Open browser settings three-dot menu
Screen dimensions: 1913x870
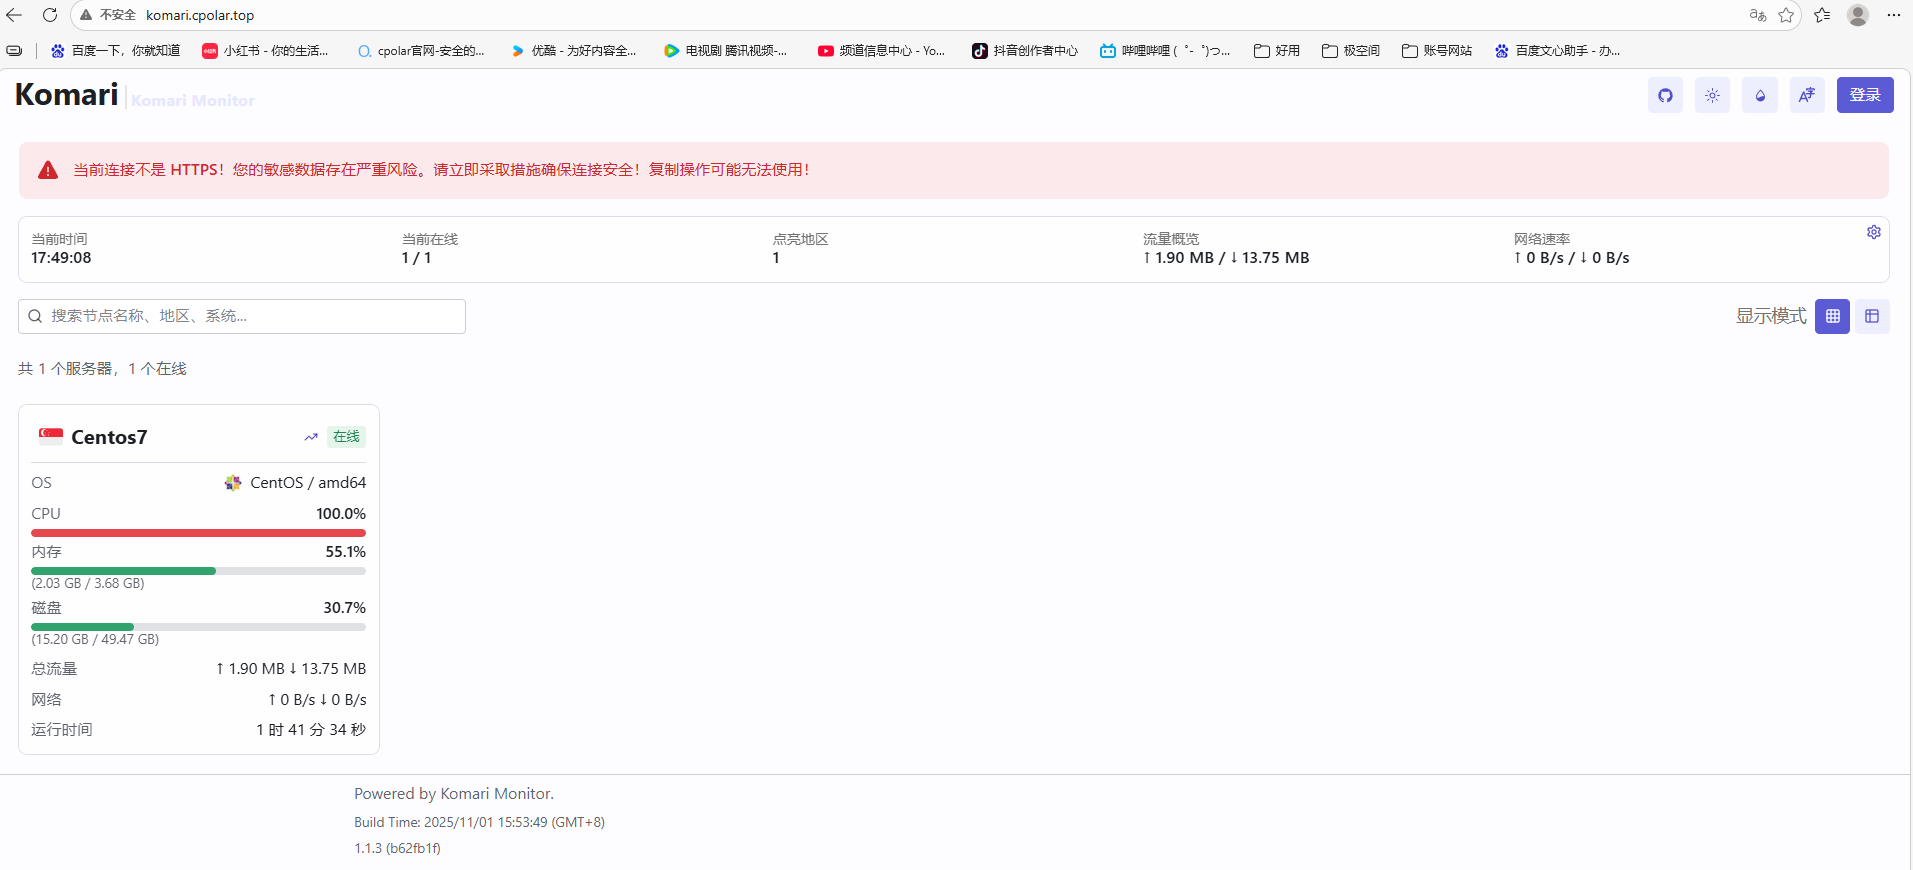click(x=1893, y=15)
